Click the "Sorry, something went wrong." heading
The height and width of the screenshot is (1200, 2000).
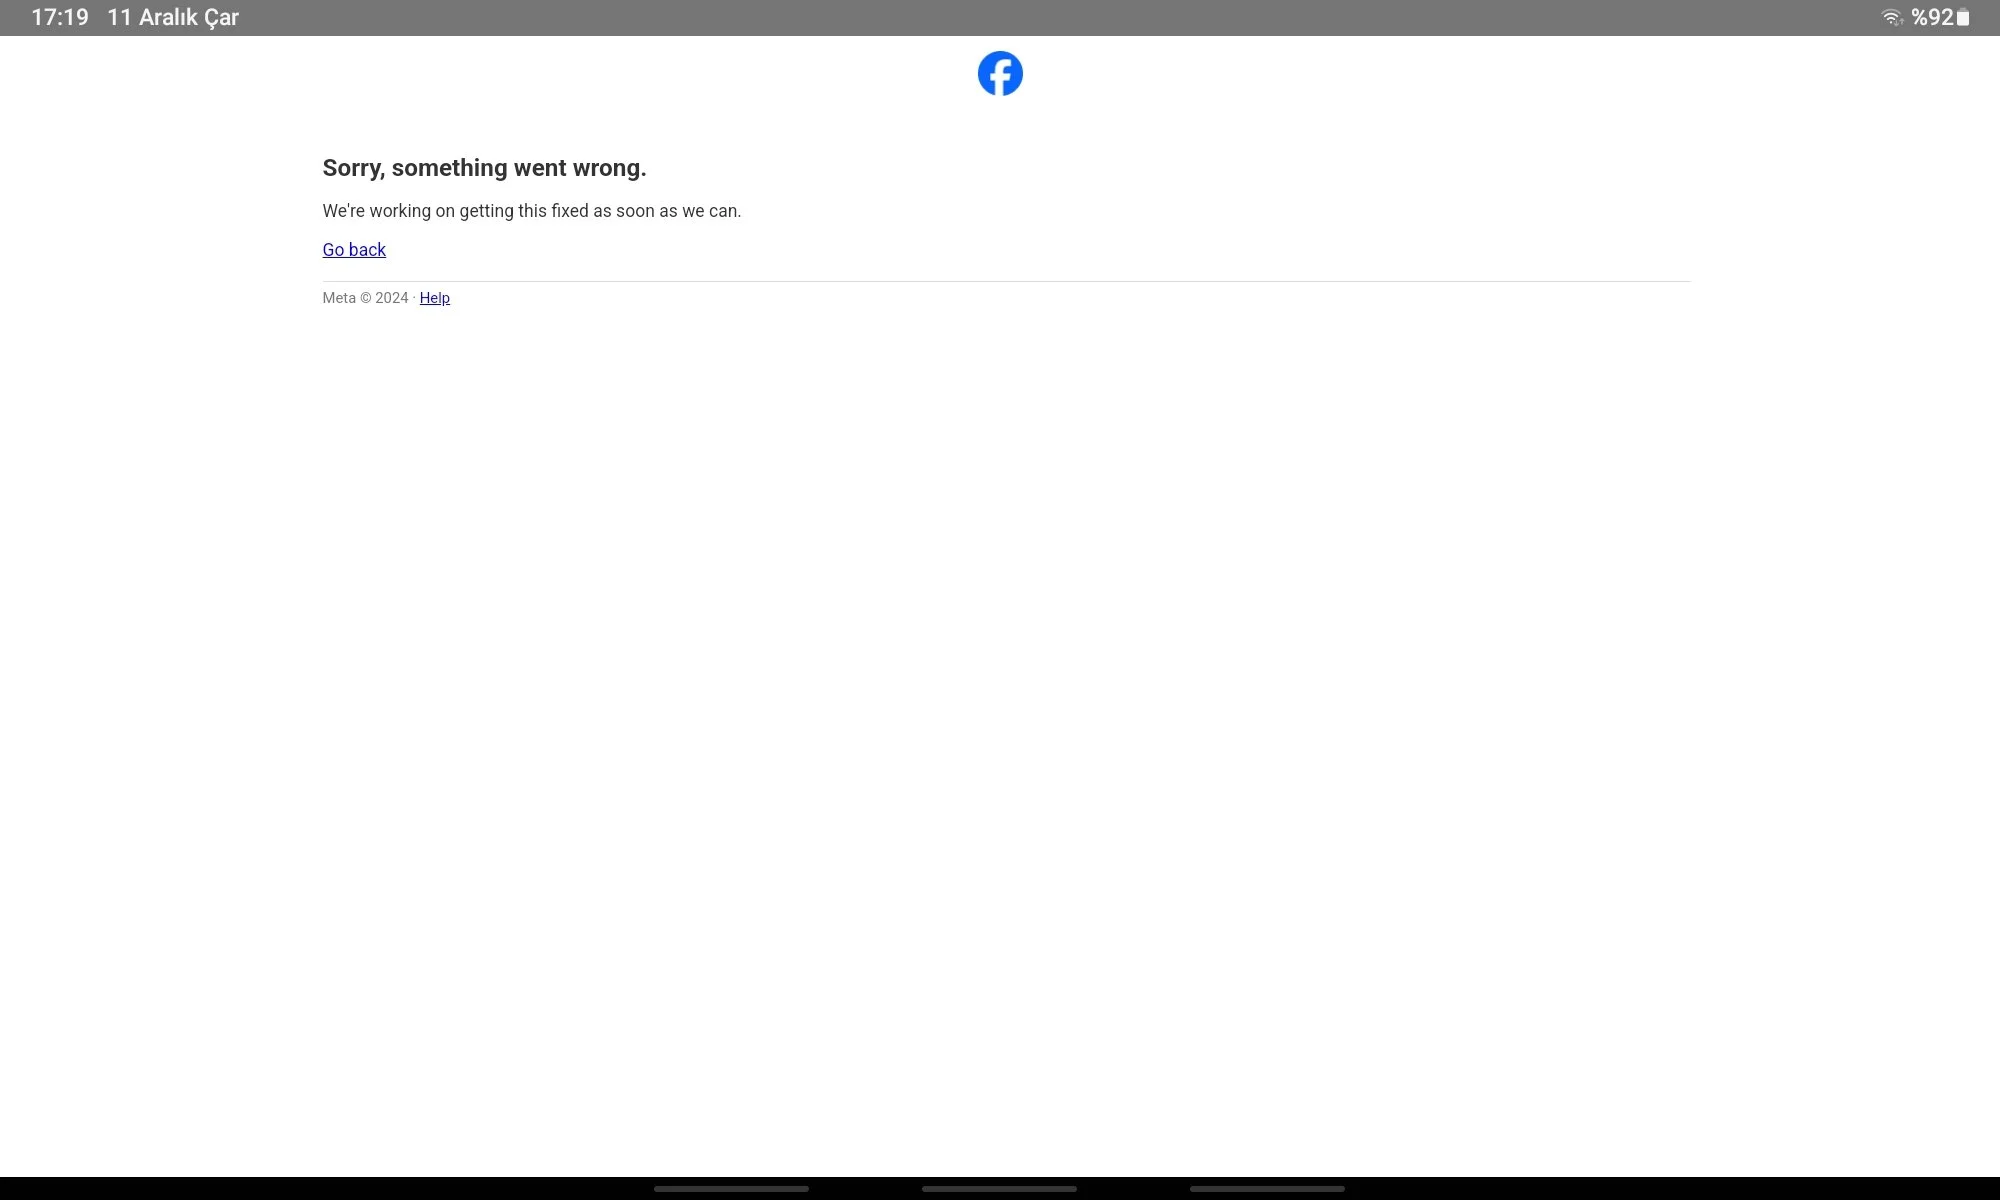pyautogui.click(x=484, y=168)
